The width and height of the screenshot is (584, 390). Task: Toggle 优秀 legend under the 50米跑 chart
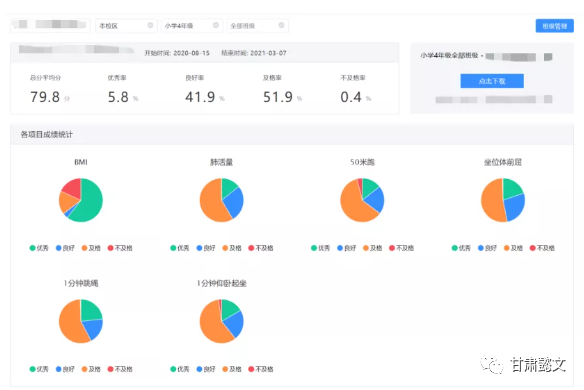(x=321, y=248)
